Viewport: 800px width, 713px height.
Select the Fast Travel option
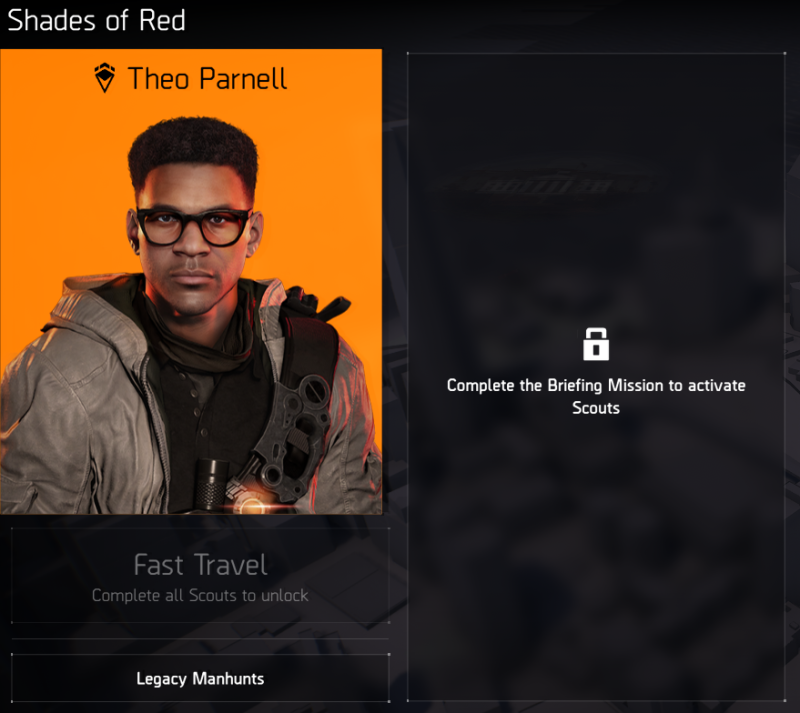(x=200, y=575)
